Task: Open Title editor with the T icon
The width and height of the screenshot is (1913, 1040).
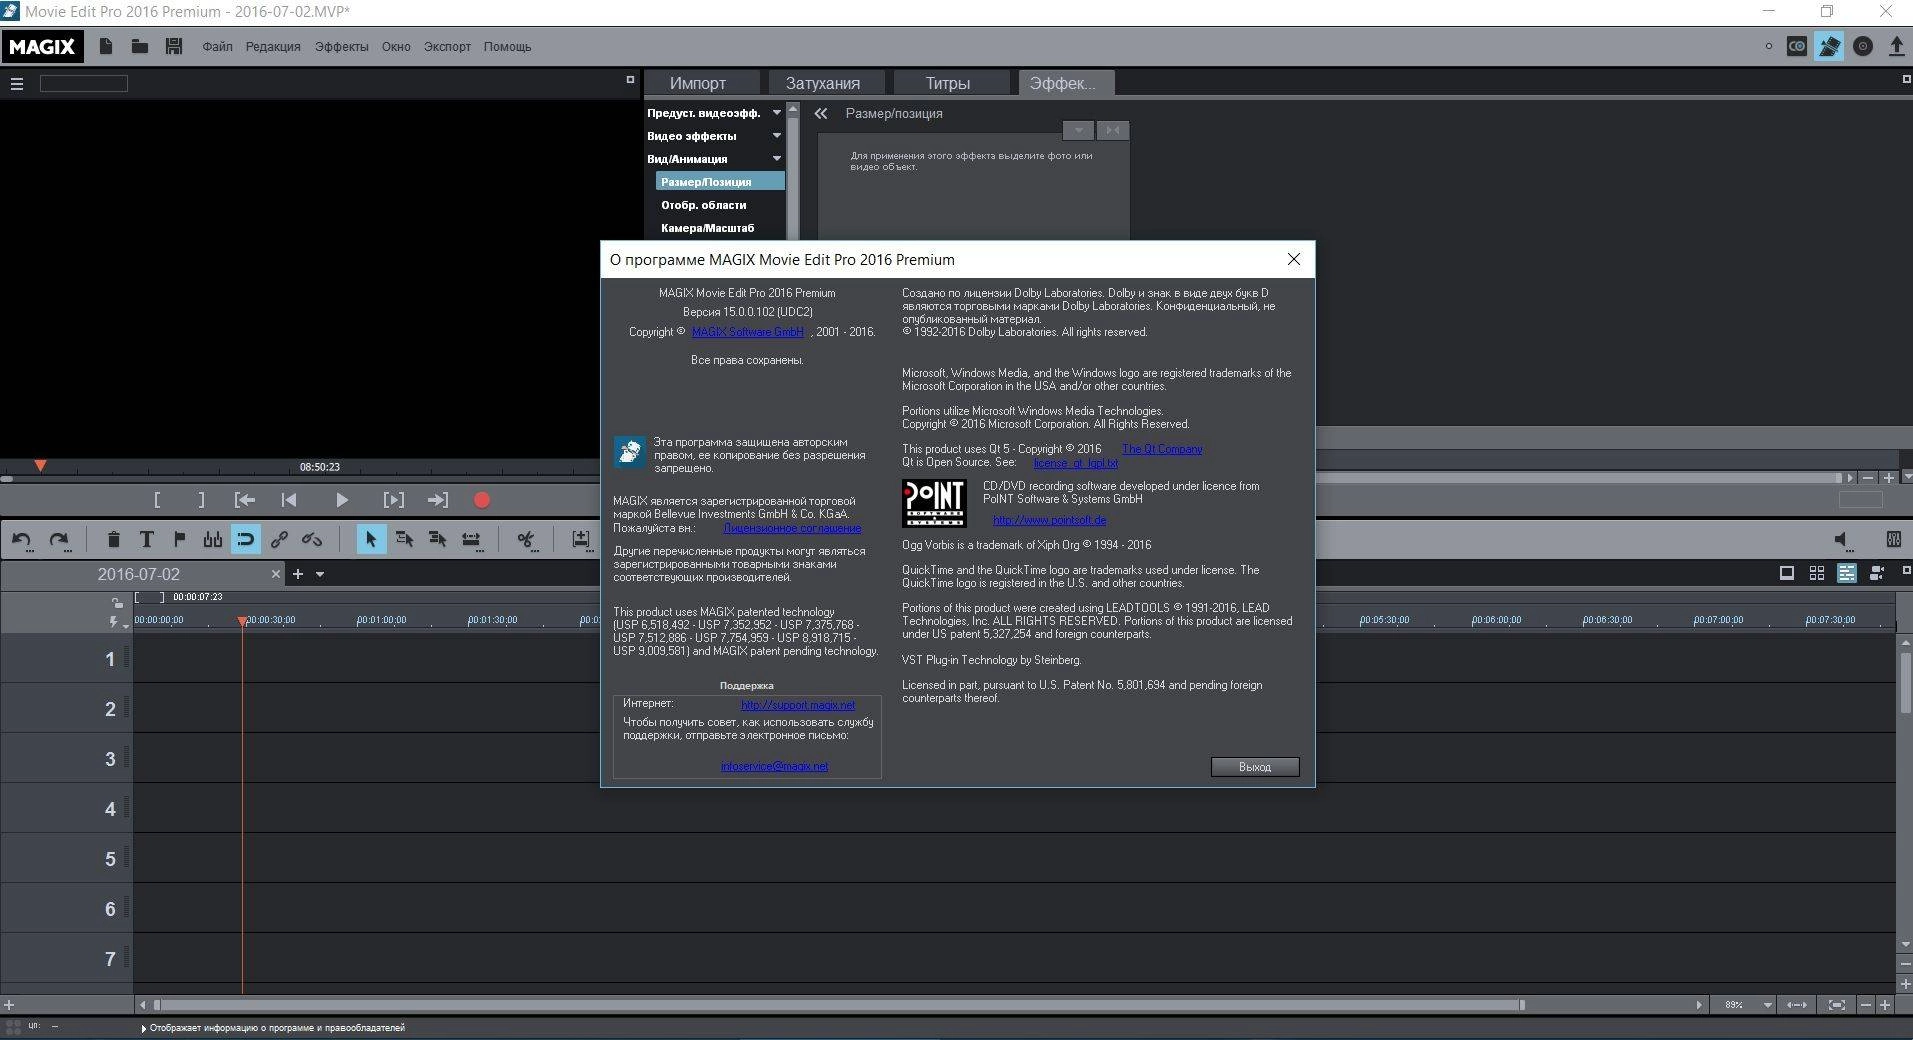Action: [x=146, y=540]
